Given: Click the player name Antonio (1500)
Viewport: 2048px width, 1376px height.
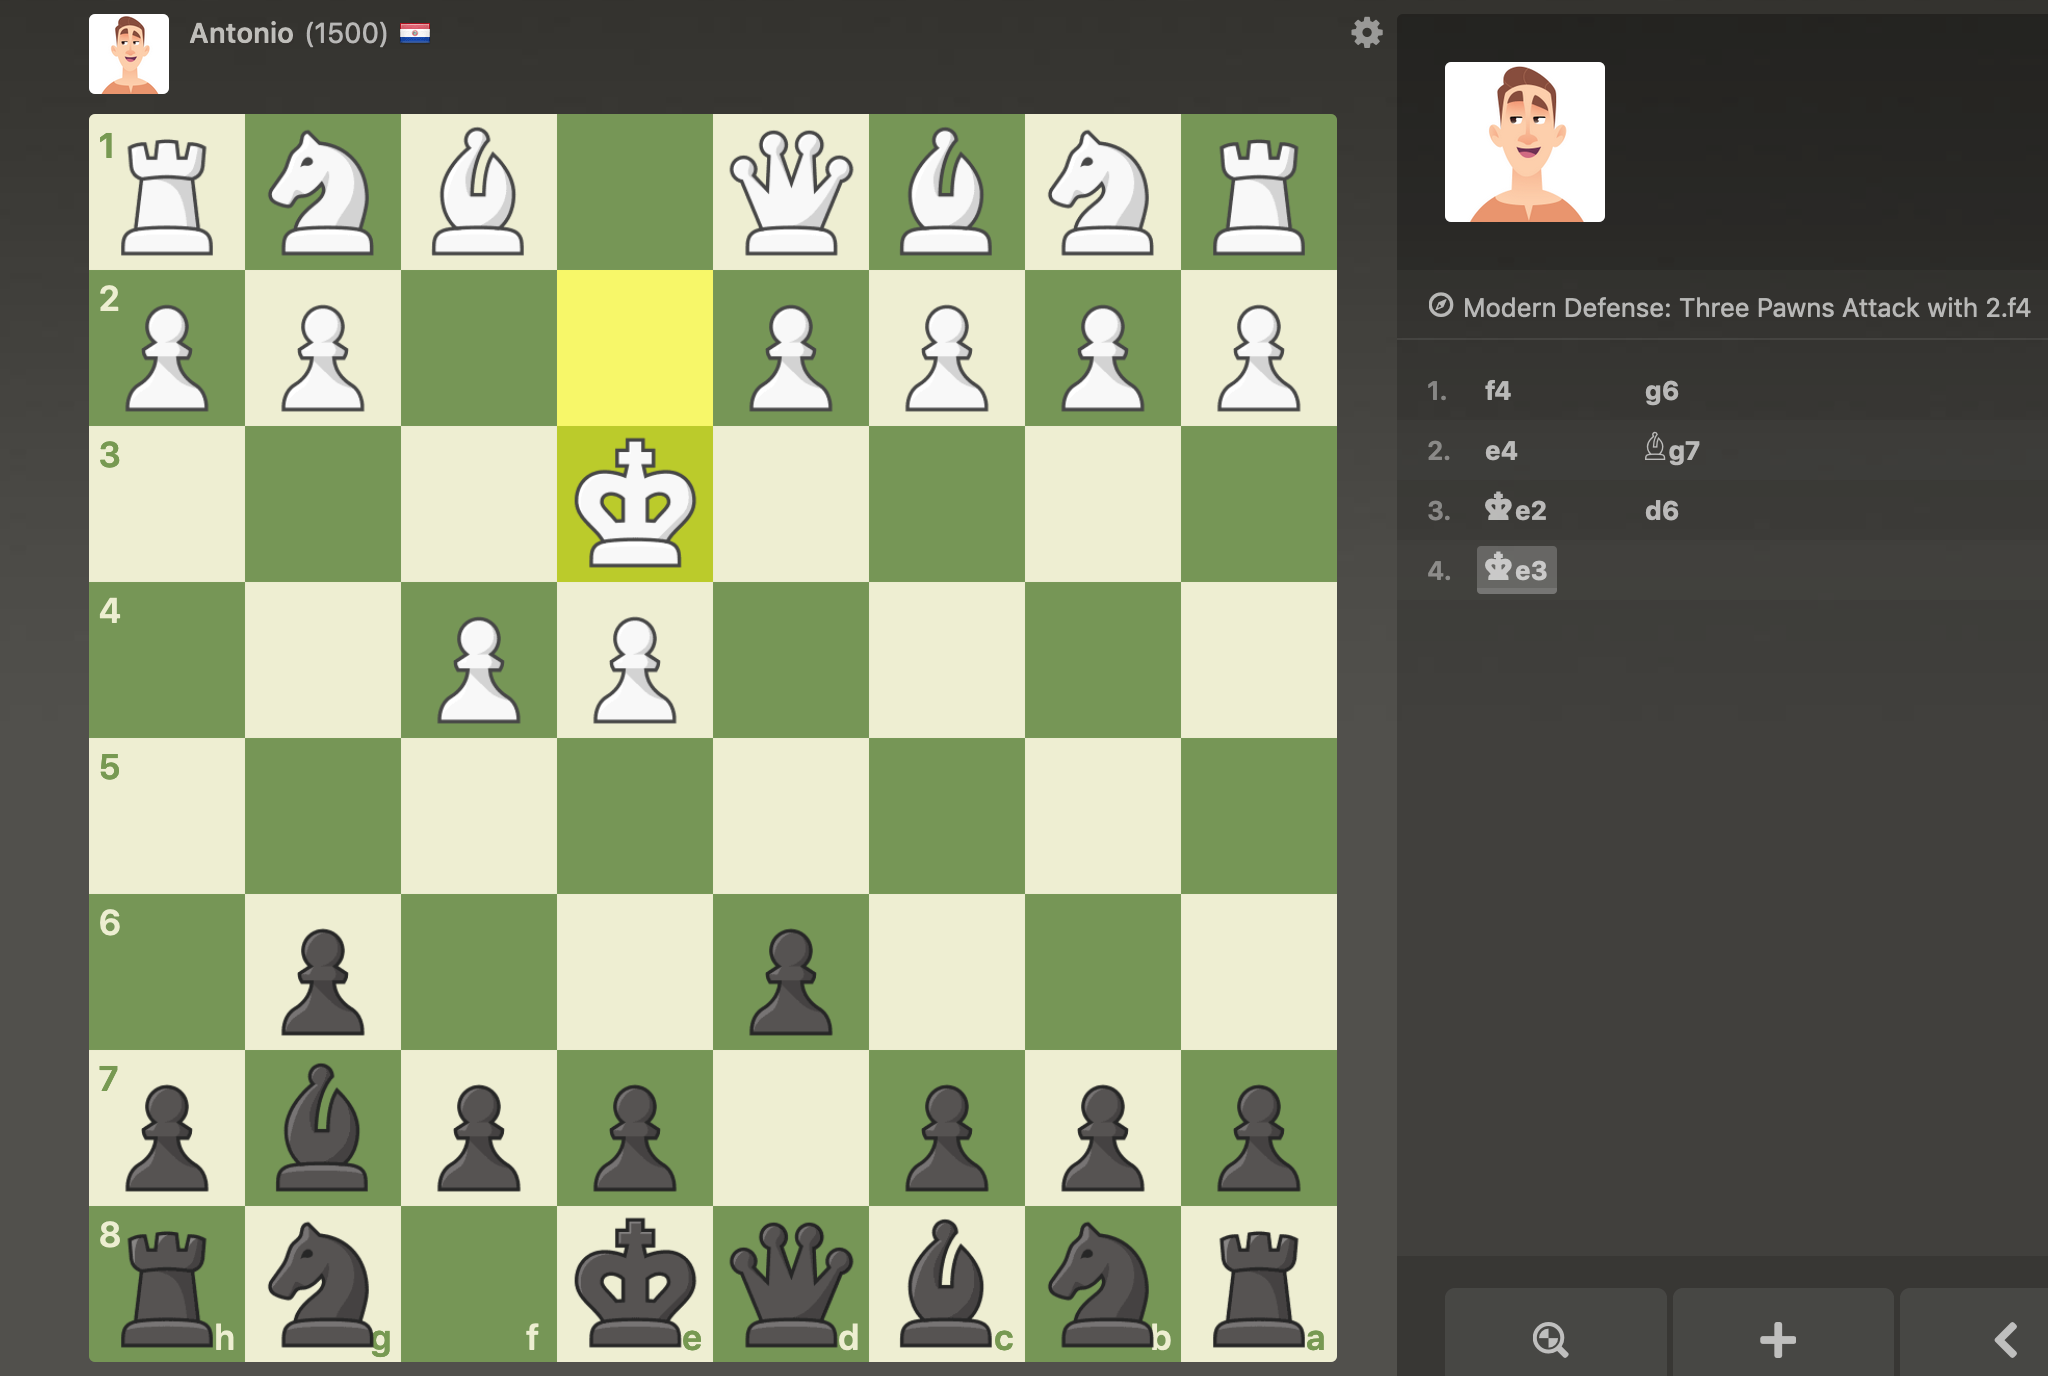Looking at the screenshot, I should (290, 32).
